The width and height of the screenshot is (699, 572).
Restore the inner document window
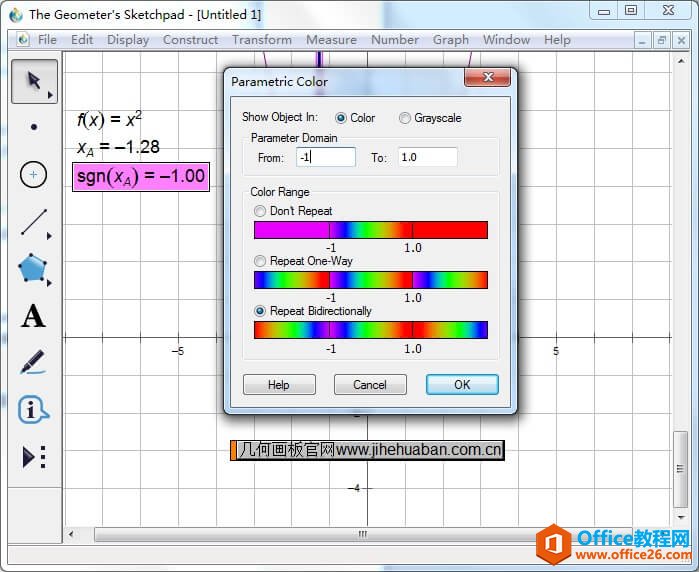click(662, 41)
